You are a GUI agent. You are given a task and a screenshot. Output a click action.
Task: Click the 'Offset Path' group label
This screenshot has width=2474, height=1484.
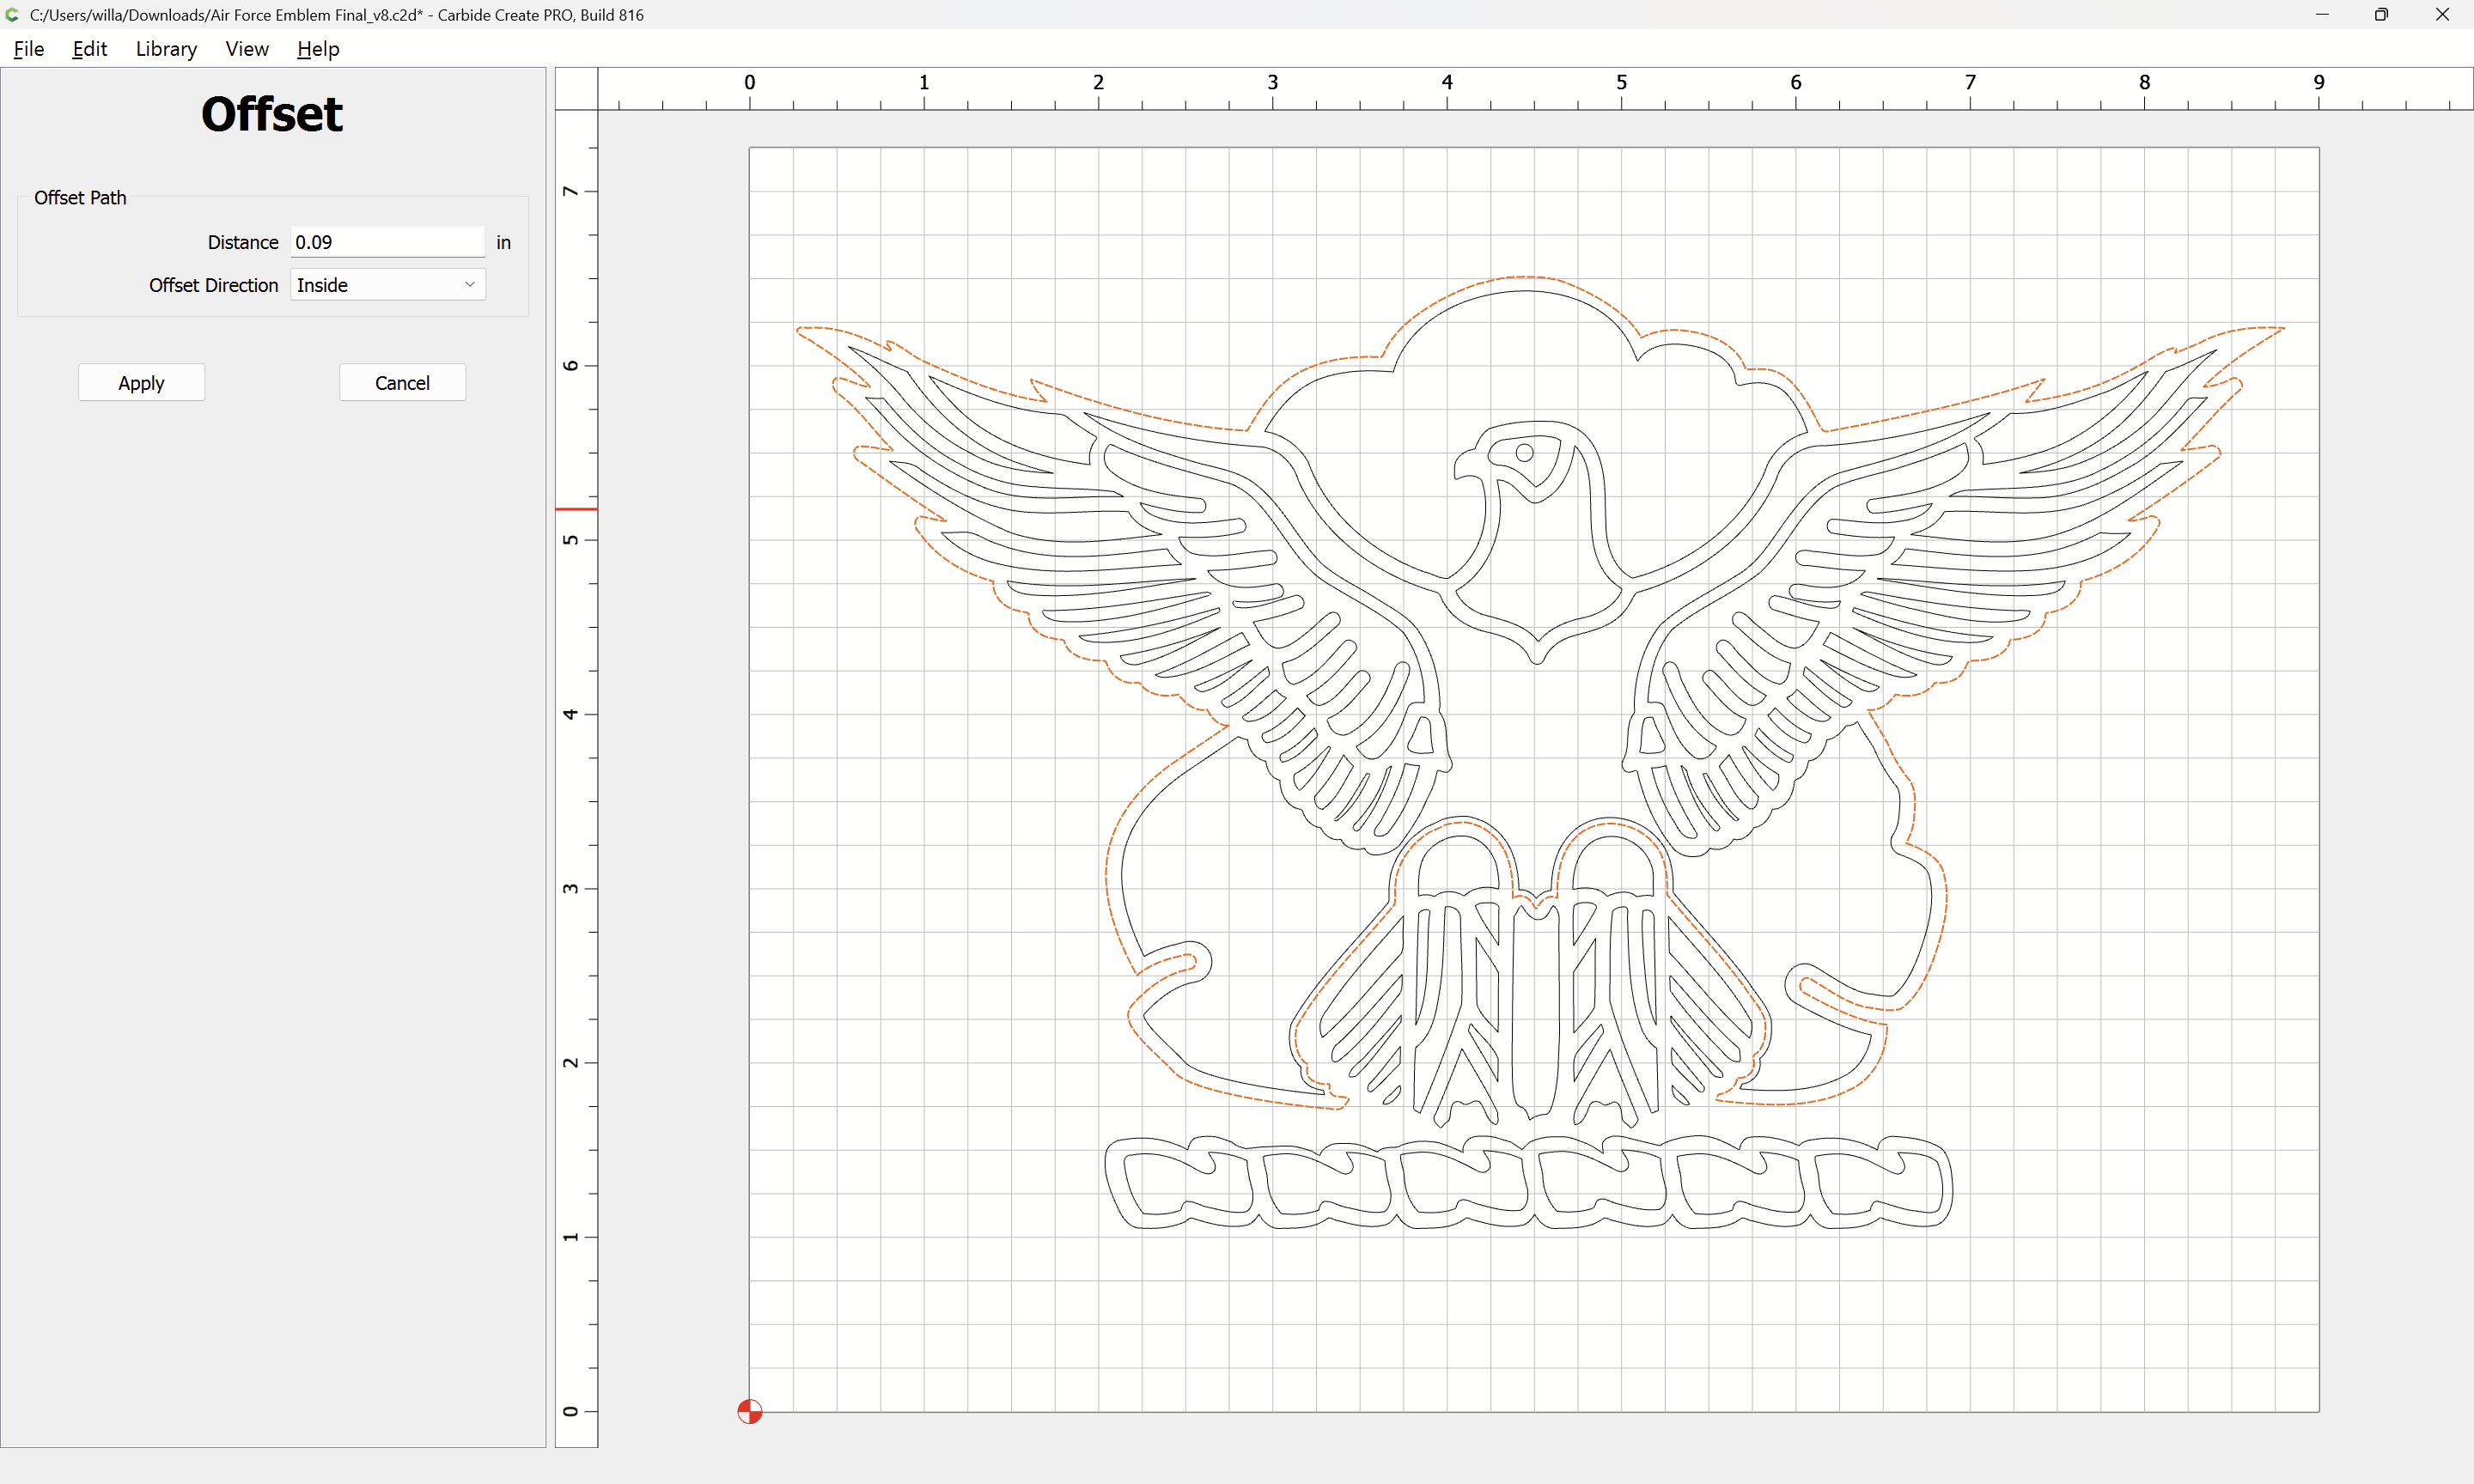80,198
